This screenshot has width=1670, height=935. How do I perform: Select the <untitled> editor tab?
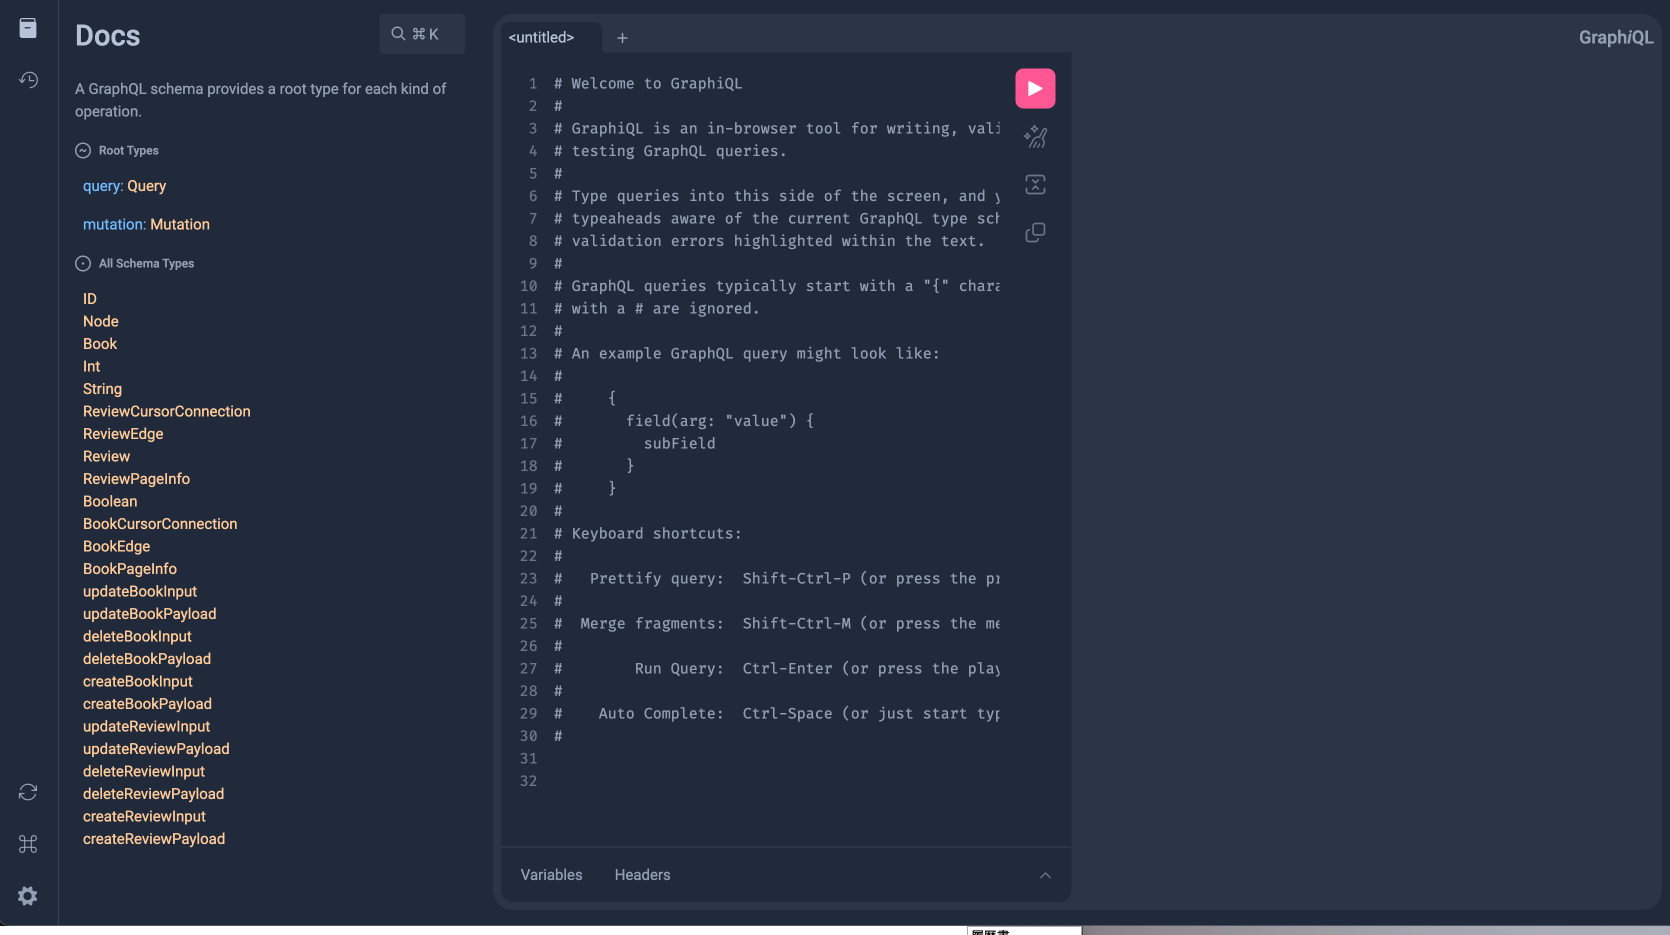click(542, 37)
